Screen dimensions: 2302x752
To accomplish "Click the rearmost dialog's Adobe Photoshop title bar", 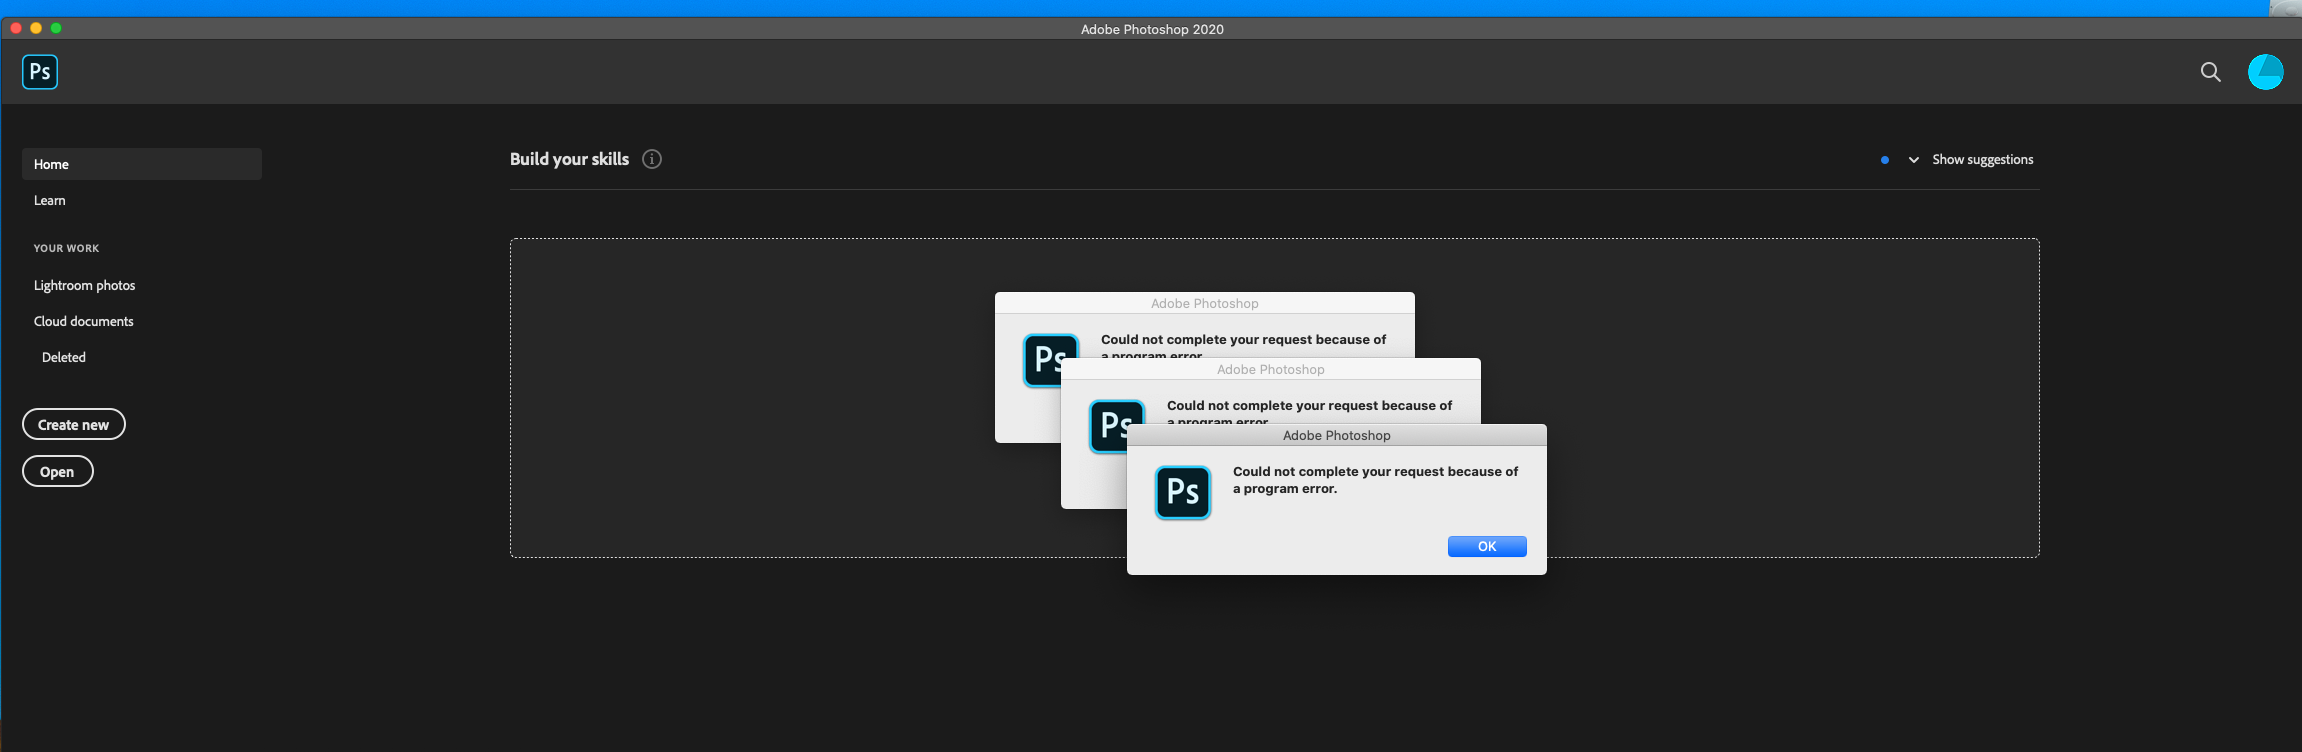I will pos(1205,303).
